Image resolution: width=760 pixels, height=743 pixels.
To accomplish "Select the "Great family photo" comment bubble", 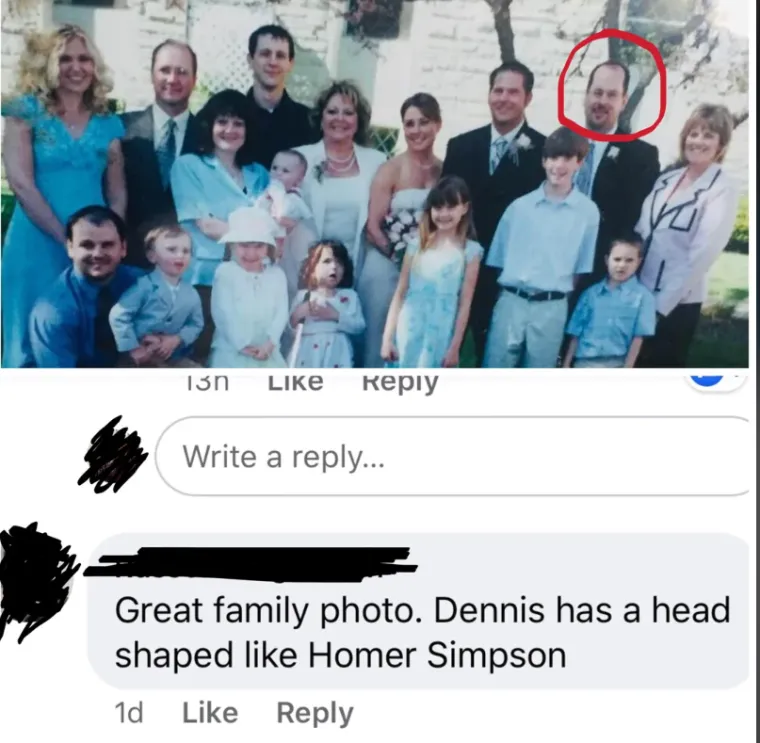I will tap(419, 611).
